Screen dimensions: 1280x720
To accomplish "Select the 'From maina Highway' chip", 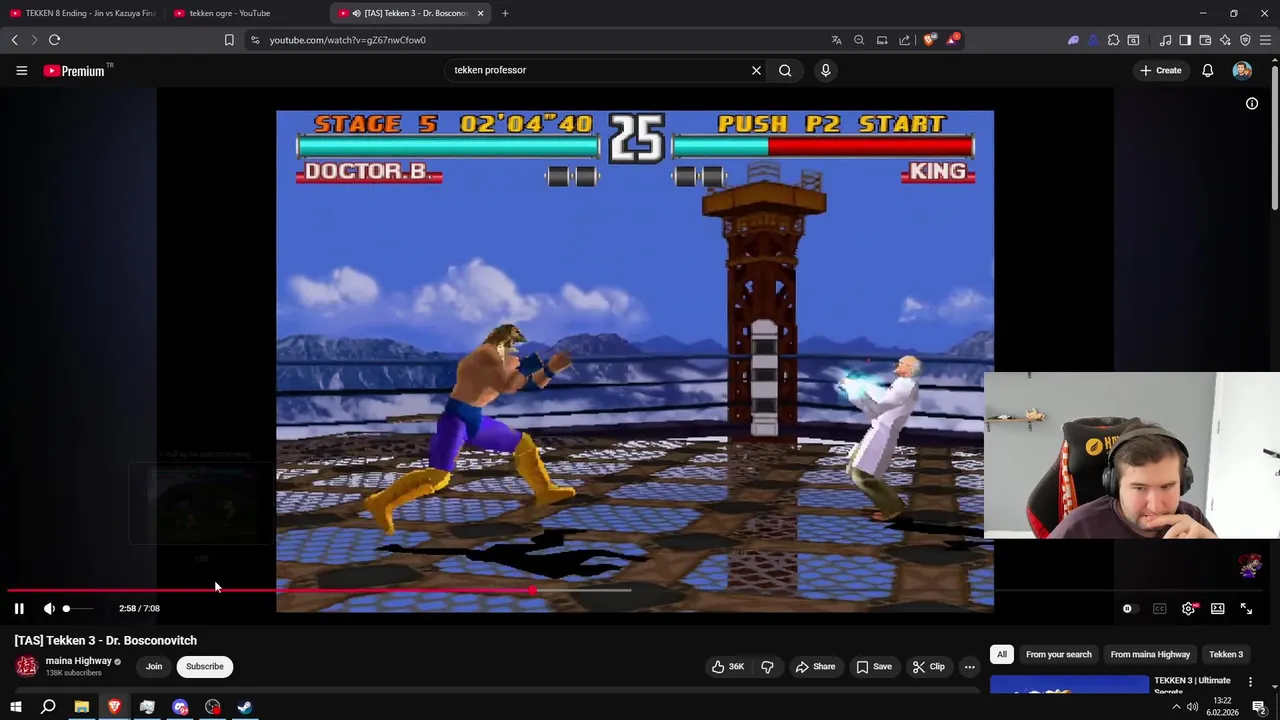I will click(x=1150, y=654).
